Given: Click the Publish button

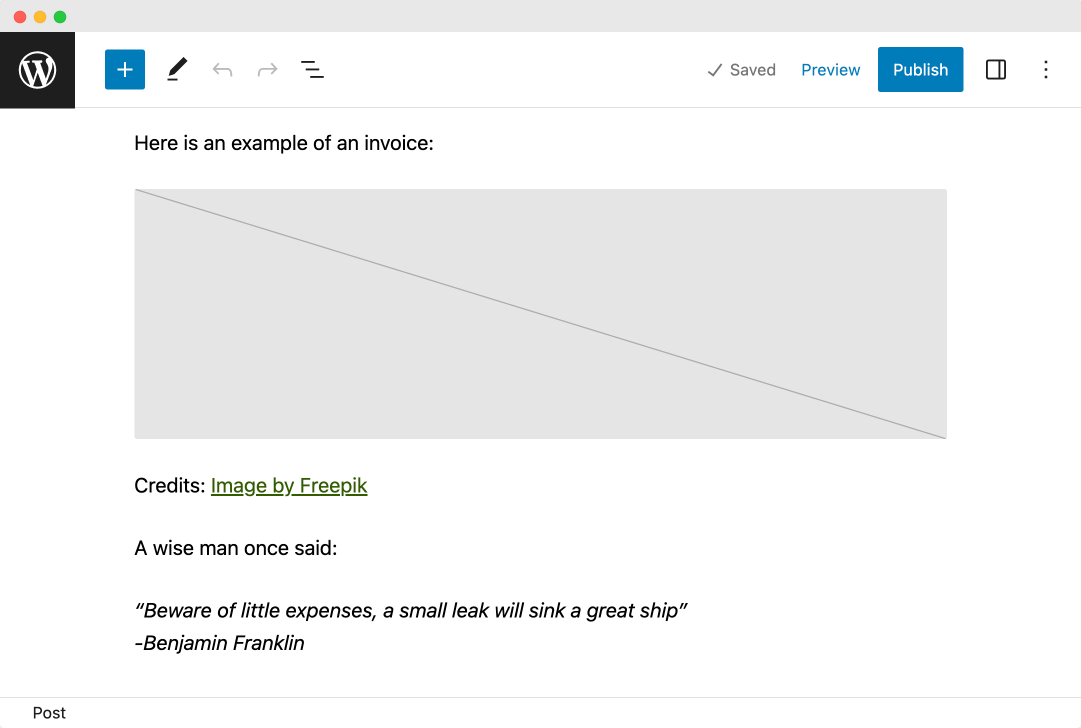Looking at the screenshot, I should click(920, 70).
